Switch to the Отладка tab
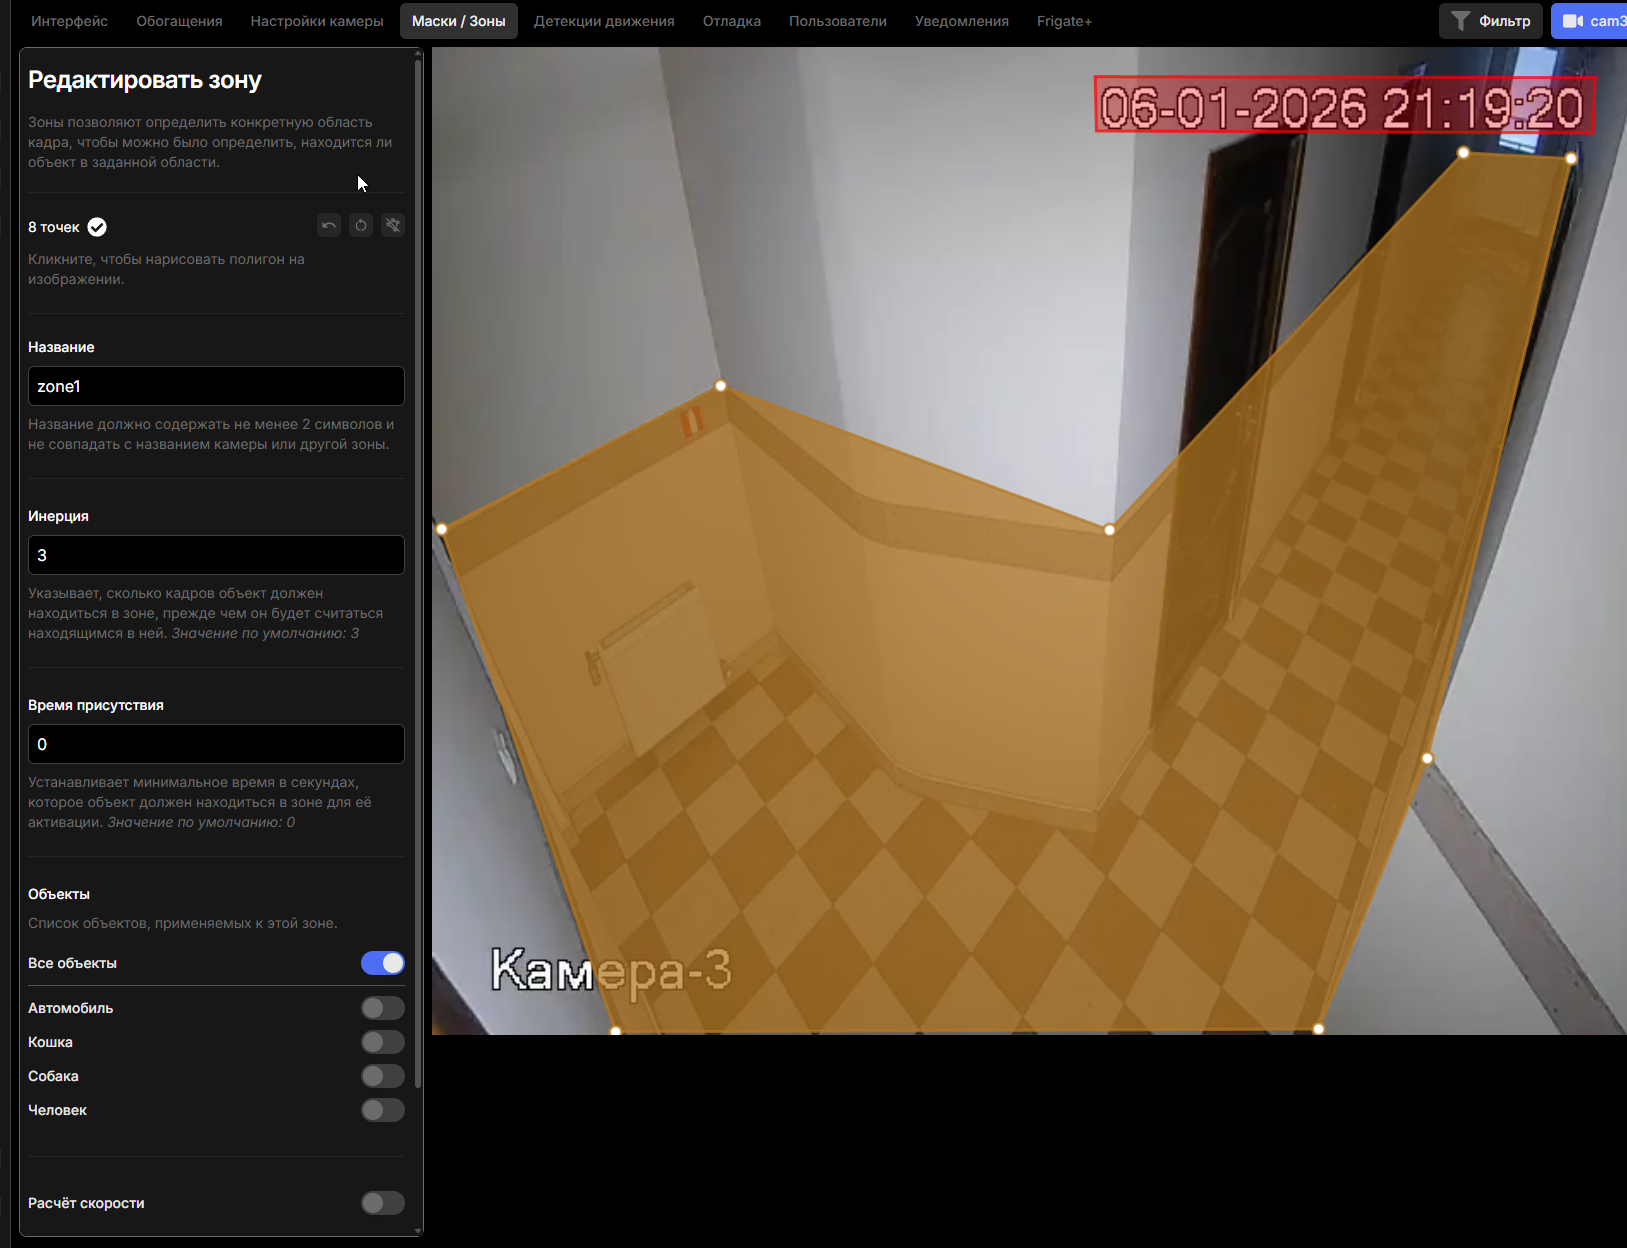 click(732, 21)
